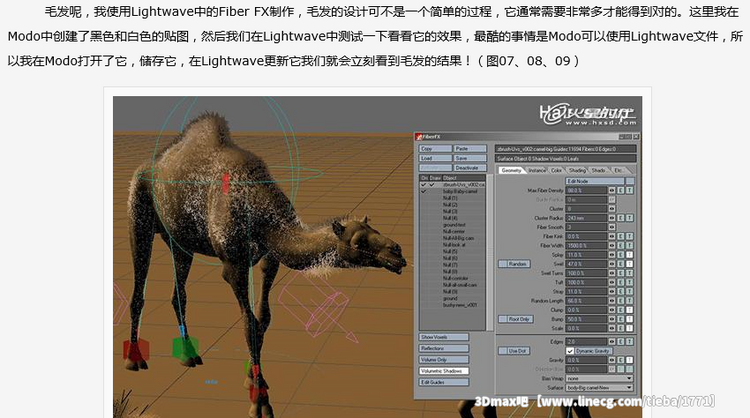Toggle On checkmark for baby camel object

point(423,191)
